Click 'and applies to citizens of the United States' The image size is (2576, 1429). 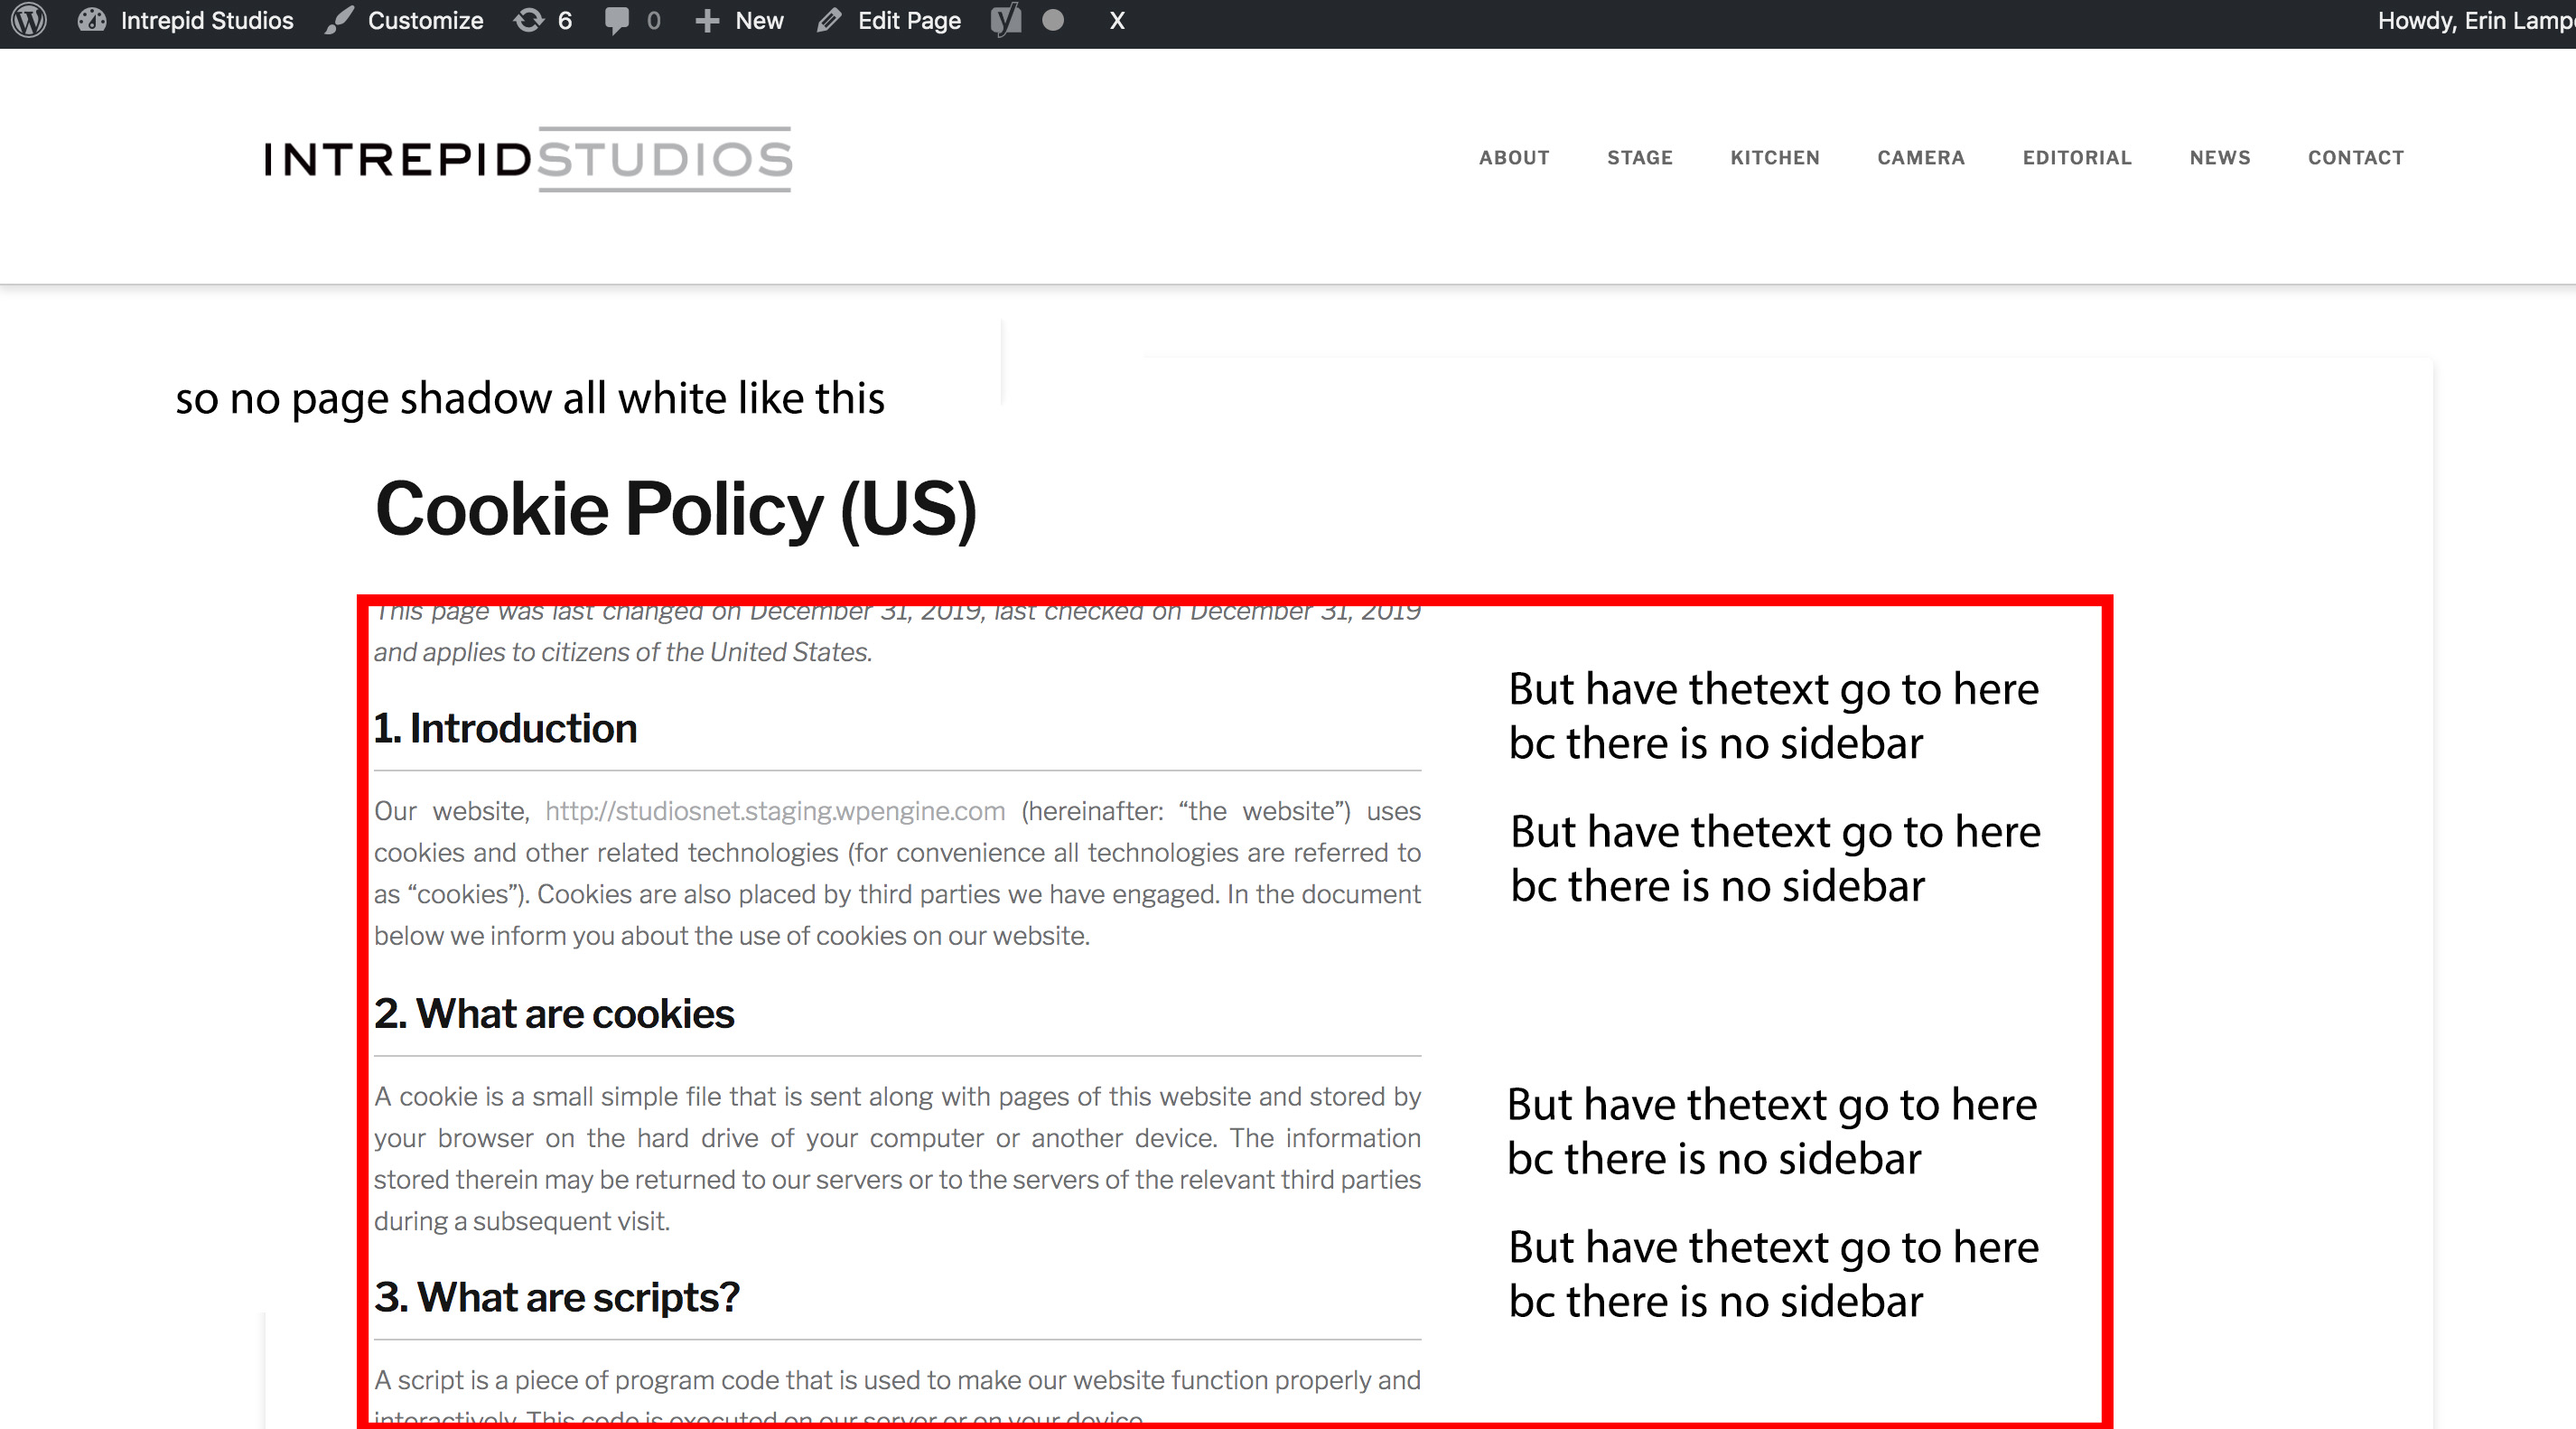621,652
